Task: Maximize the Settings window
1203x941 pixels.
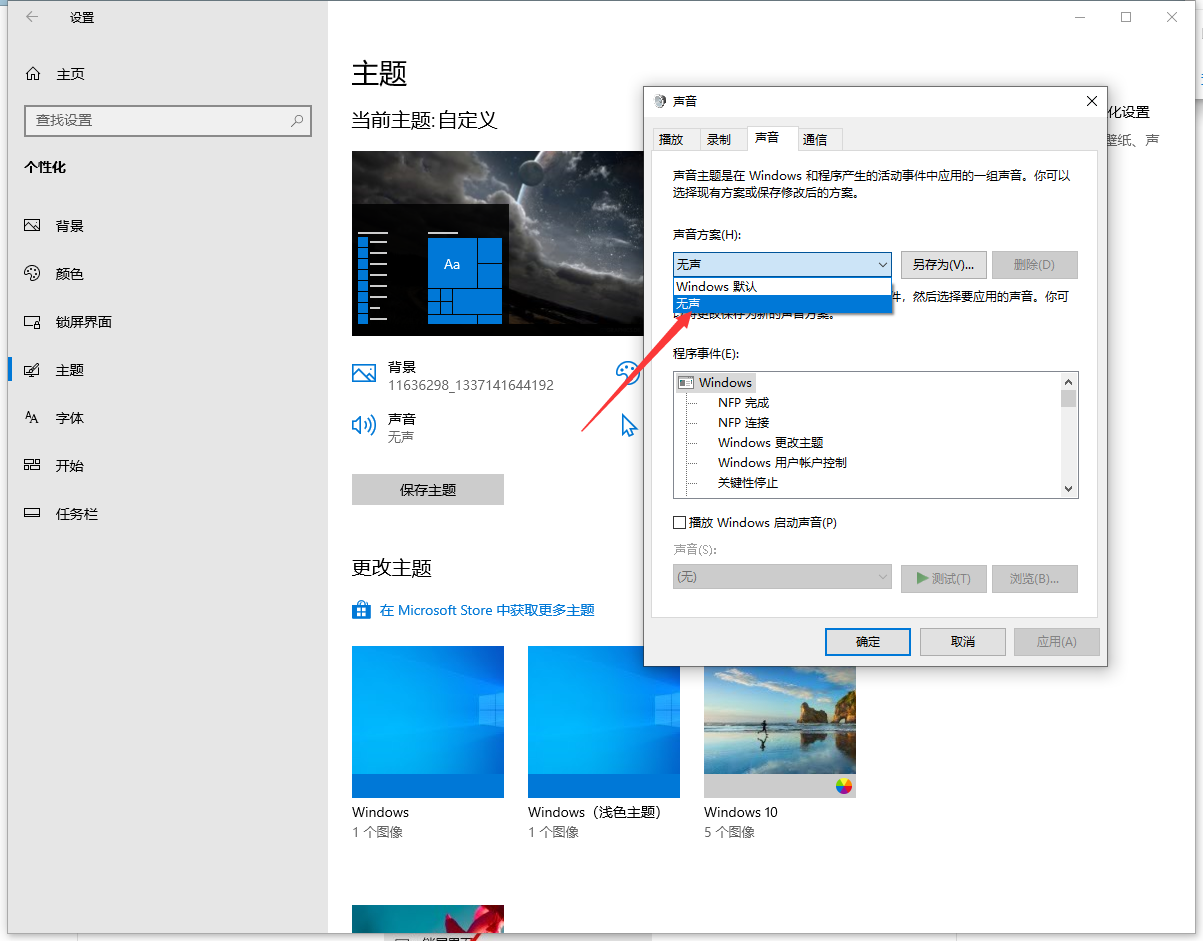Action: click(x=1126, y=17)
